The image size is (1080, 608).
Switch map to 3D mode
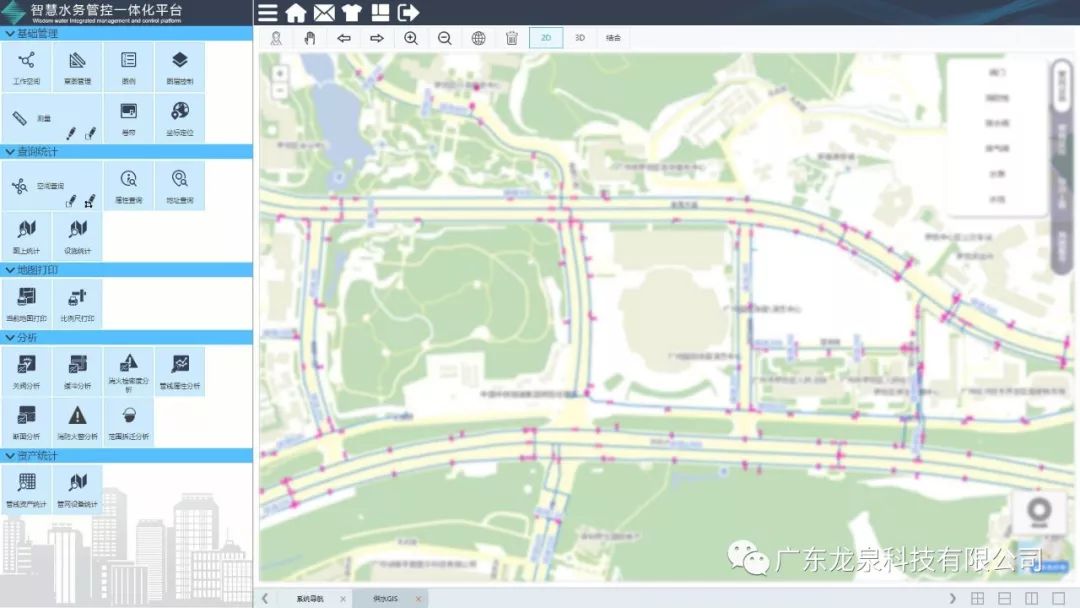coord(579,38)
